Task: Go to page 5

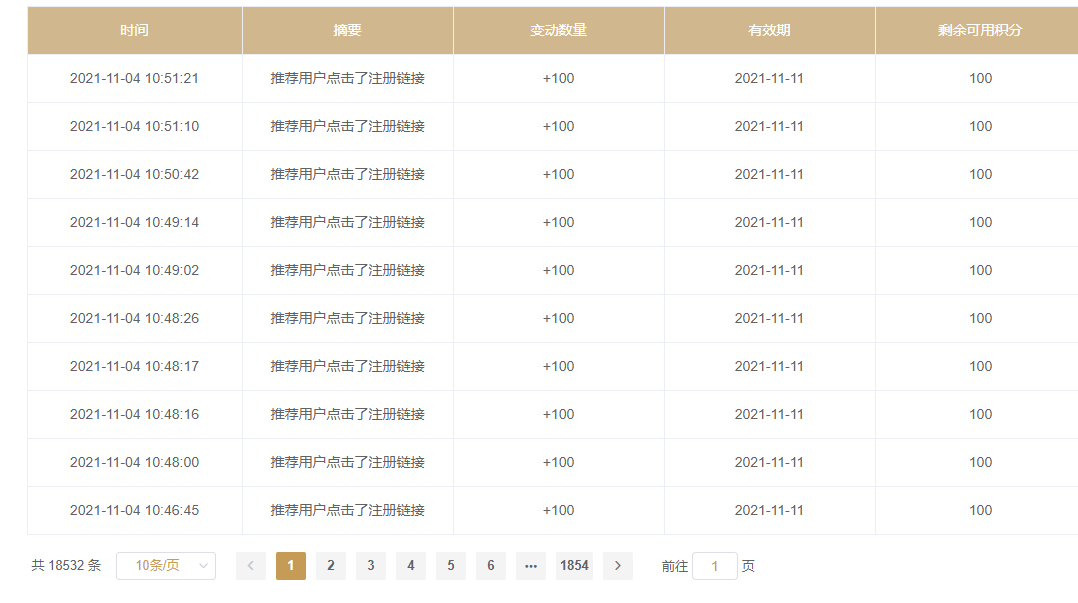Action: click(x=451, y=566)
